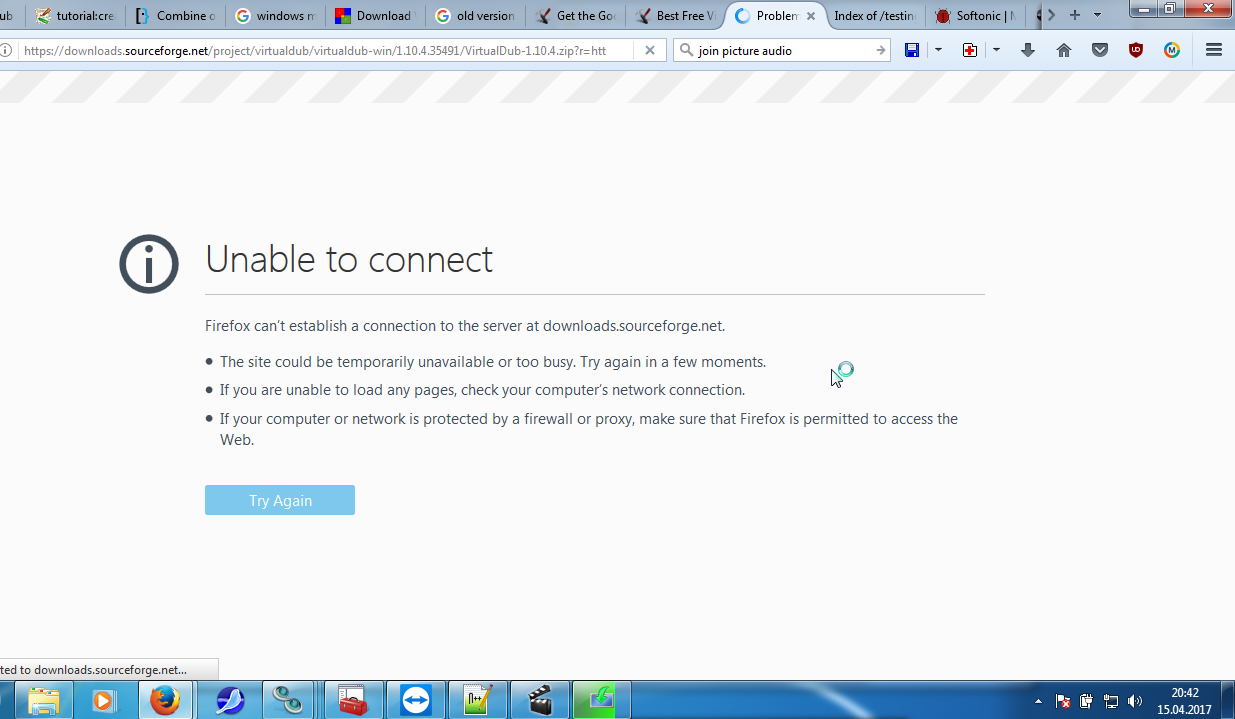Open the clapperboard video app in taskbar
This screenshot has height=719, width=1235.
pos(540,700)
